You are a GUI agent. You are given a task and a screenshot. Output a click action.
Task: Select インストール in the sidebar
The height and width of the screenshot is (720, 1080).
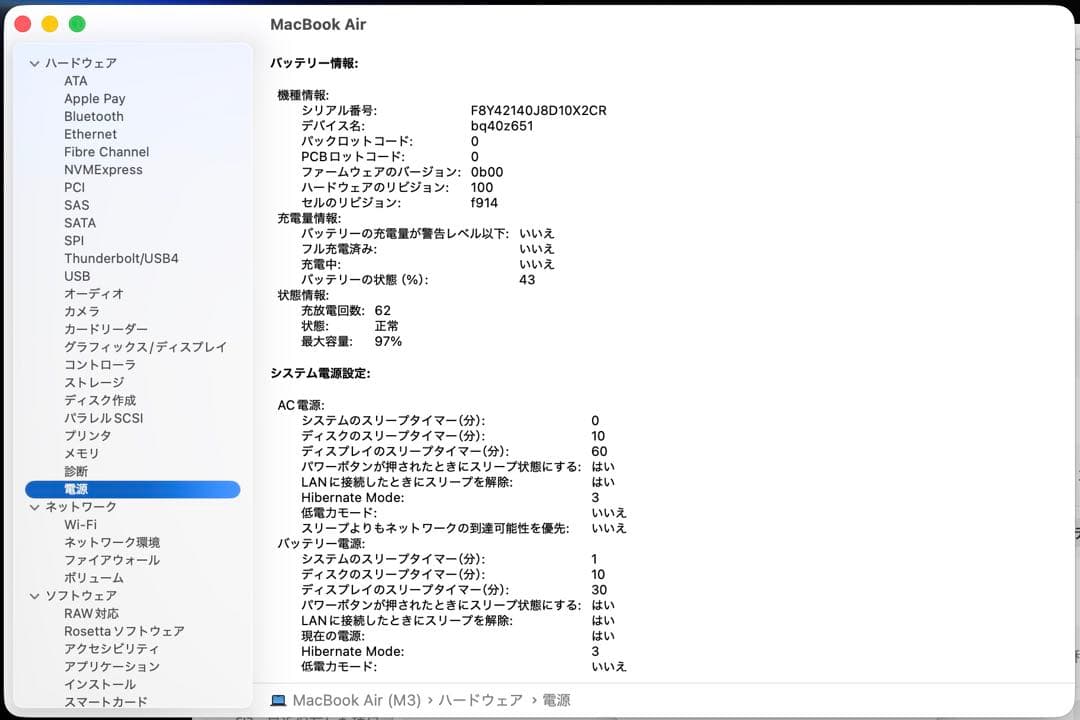100,684
